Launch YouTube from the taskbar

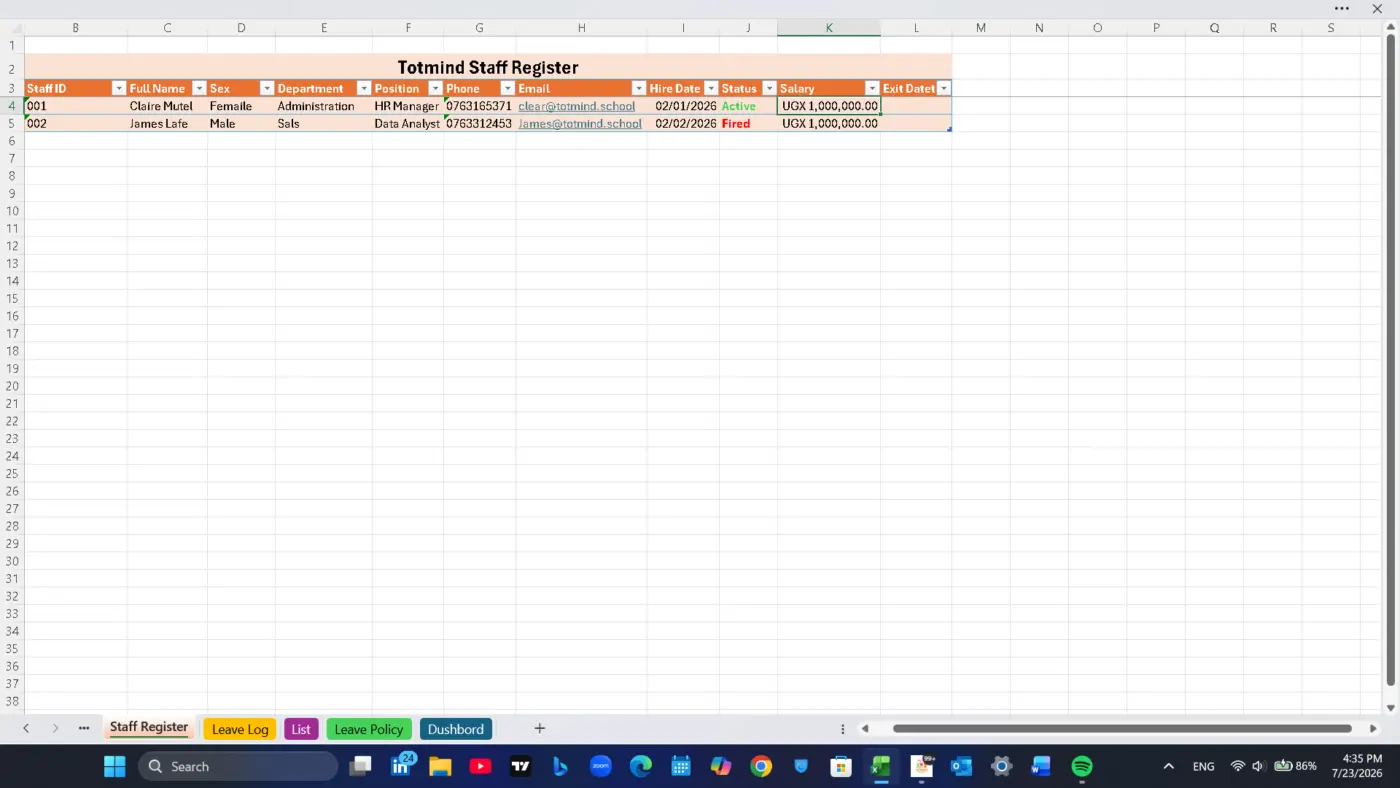click(x=480, y=767)
